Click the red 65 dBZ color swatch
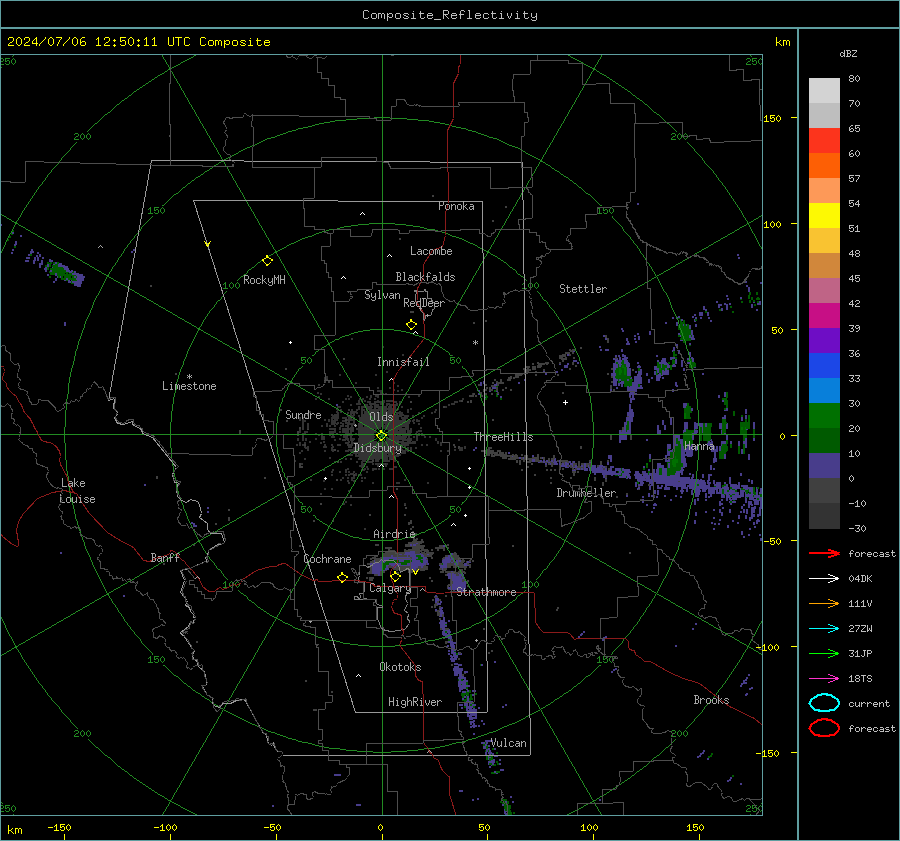Screen dimensions: 900x841 [x=824, y=141]
